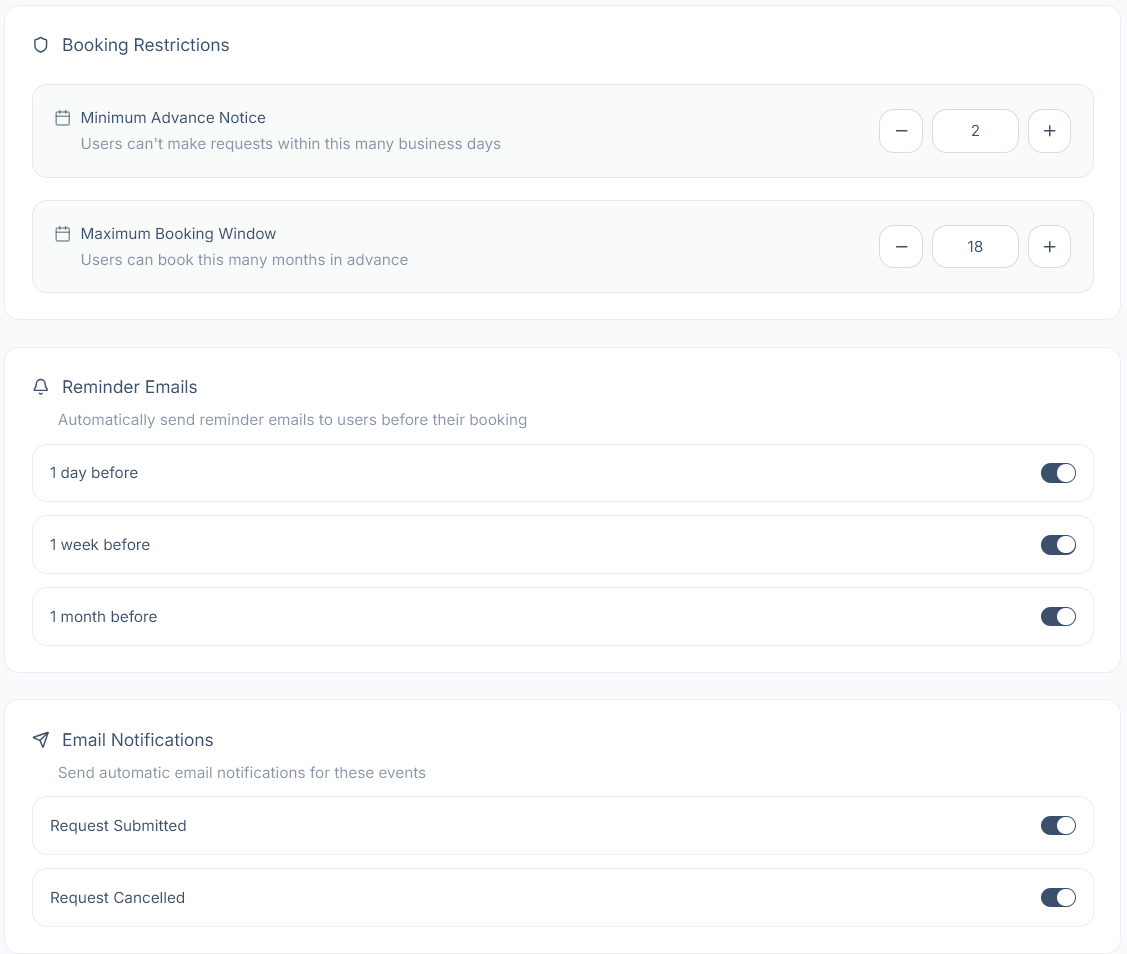
Task: Click "Send automatic email notifications for these events" text
Action: 242,773
